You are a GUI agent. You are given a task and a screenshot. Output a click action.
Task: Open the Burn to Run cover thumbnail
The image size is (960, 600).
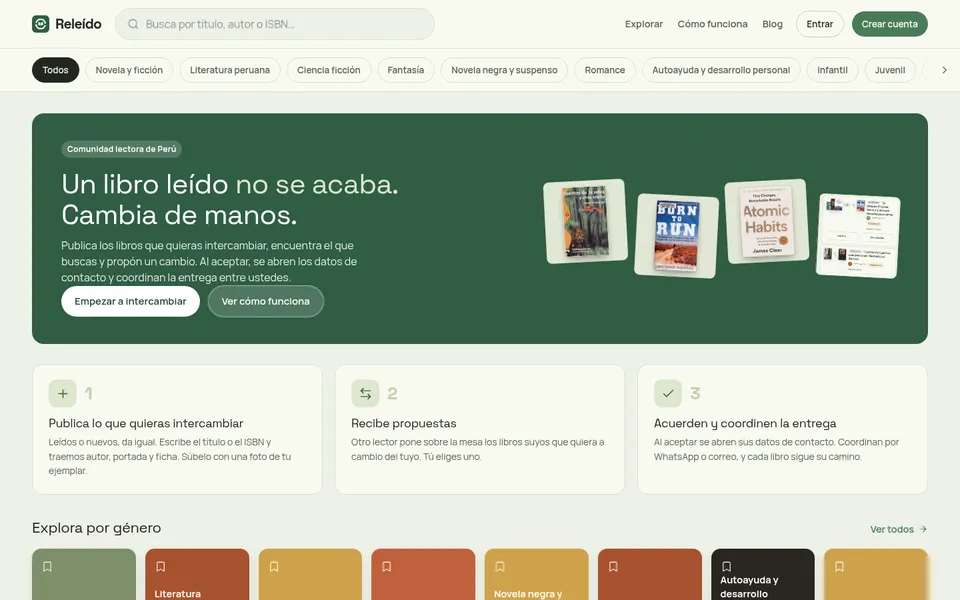tap(677, 236)
